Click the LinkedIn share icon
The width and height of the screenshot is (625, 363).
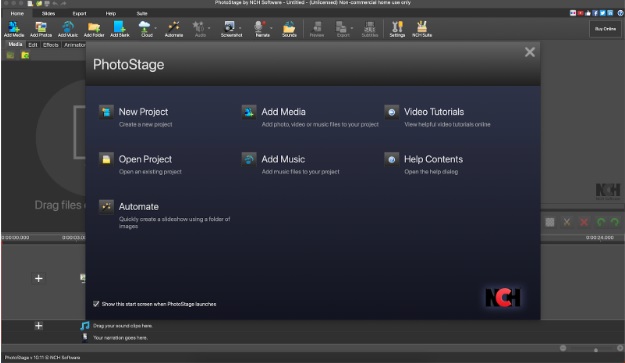coord(610,13)
